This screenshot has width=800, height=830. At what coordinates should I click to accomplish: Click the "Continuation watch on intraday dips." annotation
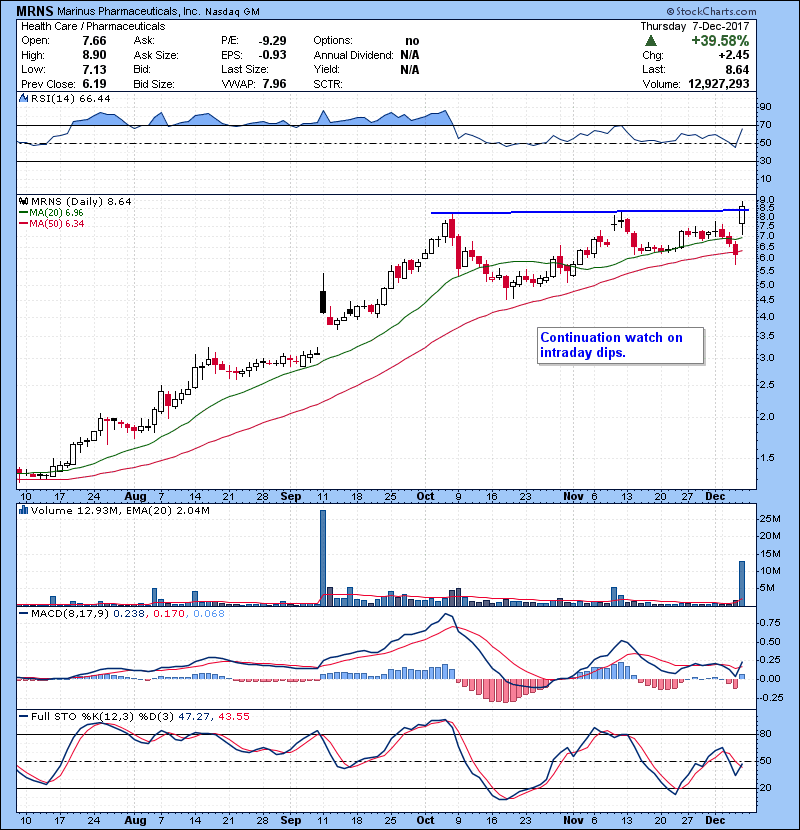620,345
